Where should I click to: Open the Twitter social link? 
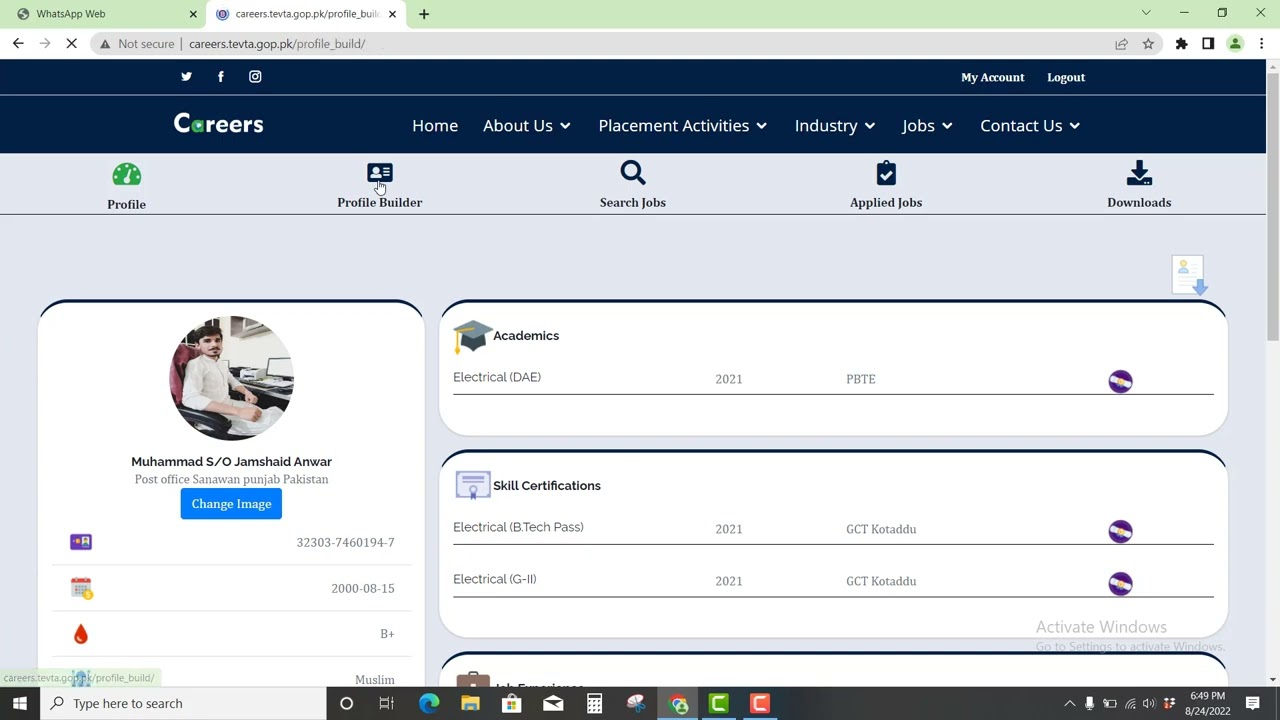tap(186, 77)
